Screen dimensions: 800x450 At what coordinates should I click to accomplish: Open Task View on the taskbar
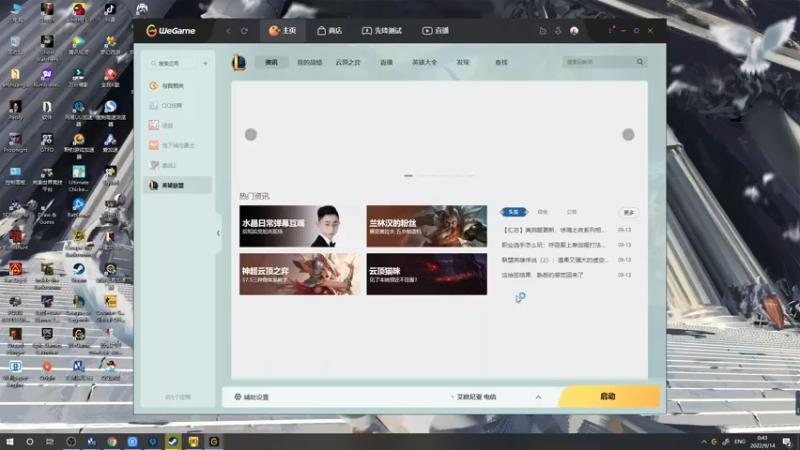pyautogui.click(x=49, y=441)
